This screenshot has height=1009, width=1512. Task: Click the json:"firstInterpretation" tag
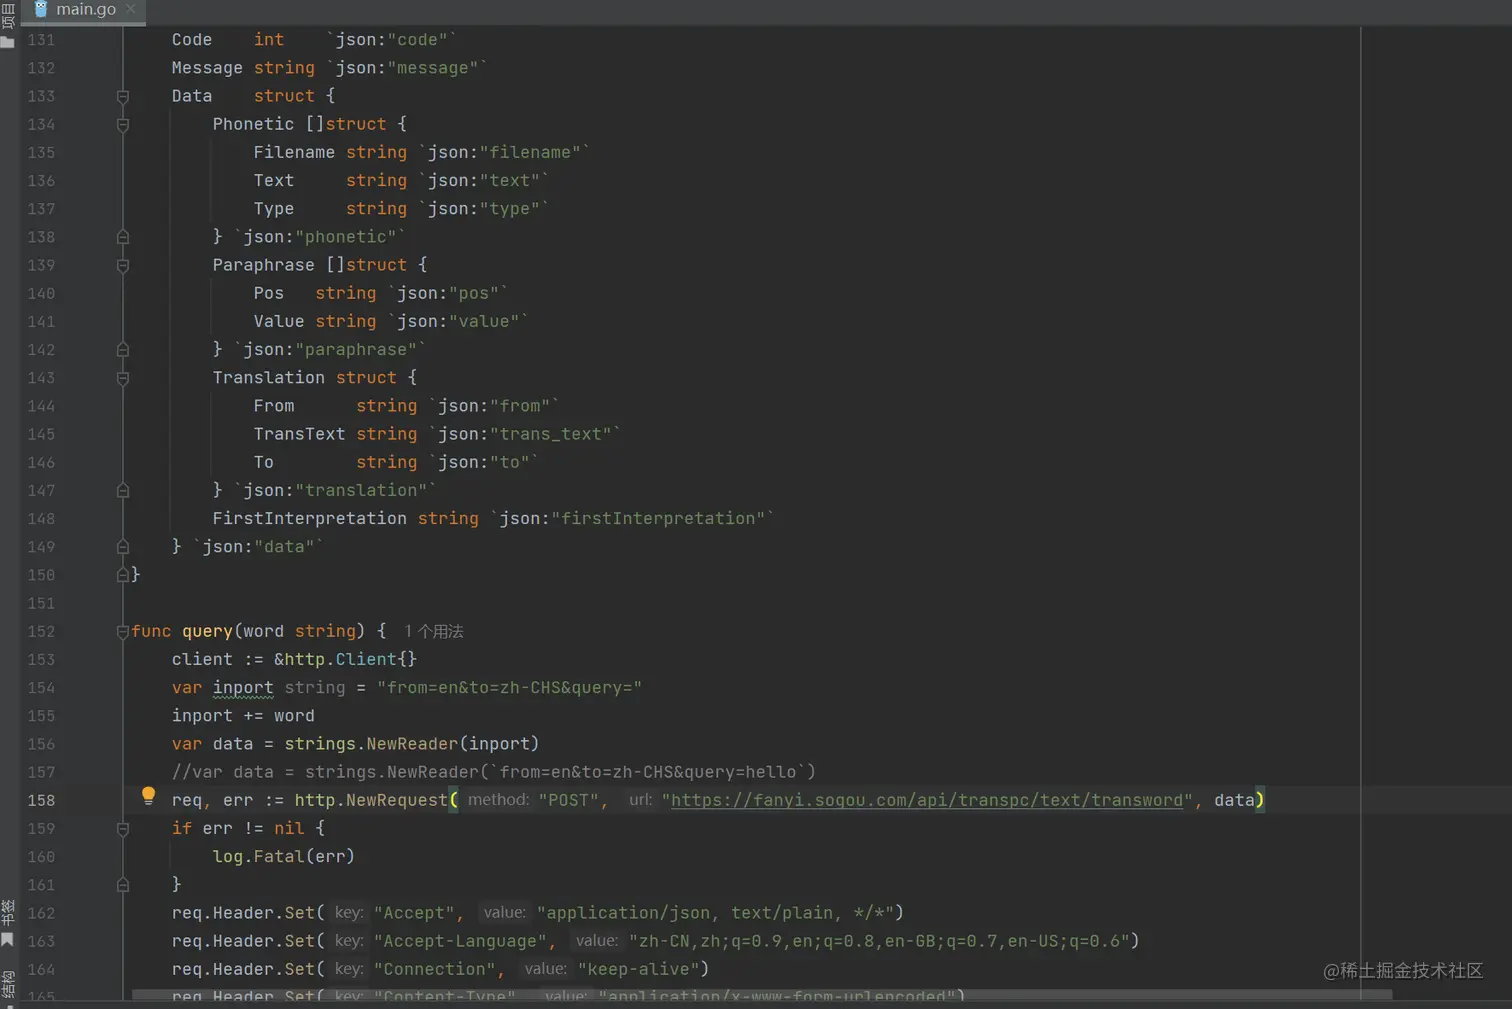coord(632,518)
